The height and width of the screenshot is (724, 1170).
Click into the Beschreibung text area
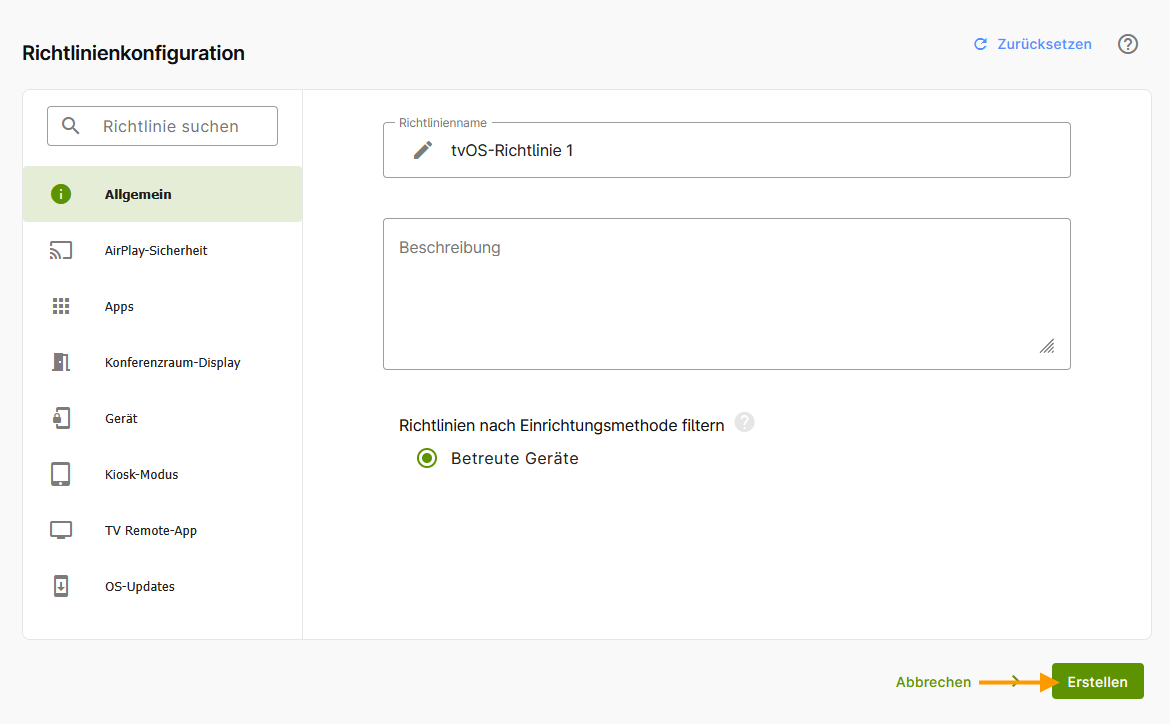pyautogui.click(x=727, y=294)
